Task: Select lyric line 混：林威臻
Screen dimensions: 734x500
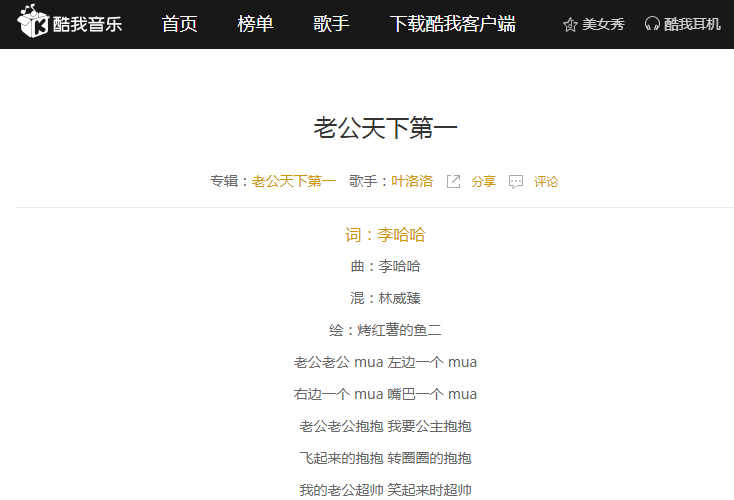Action: pos(385,298)
